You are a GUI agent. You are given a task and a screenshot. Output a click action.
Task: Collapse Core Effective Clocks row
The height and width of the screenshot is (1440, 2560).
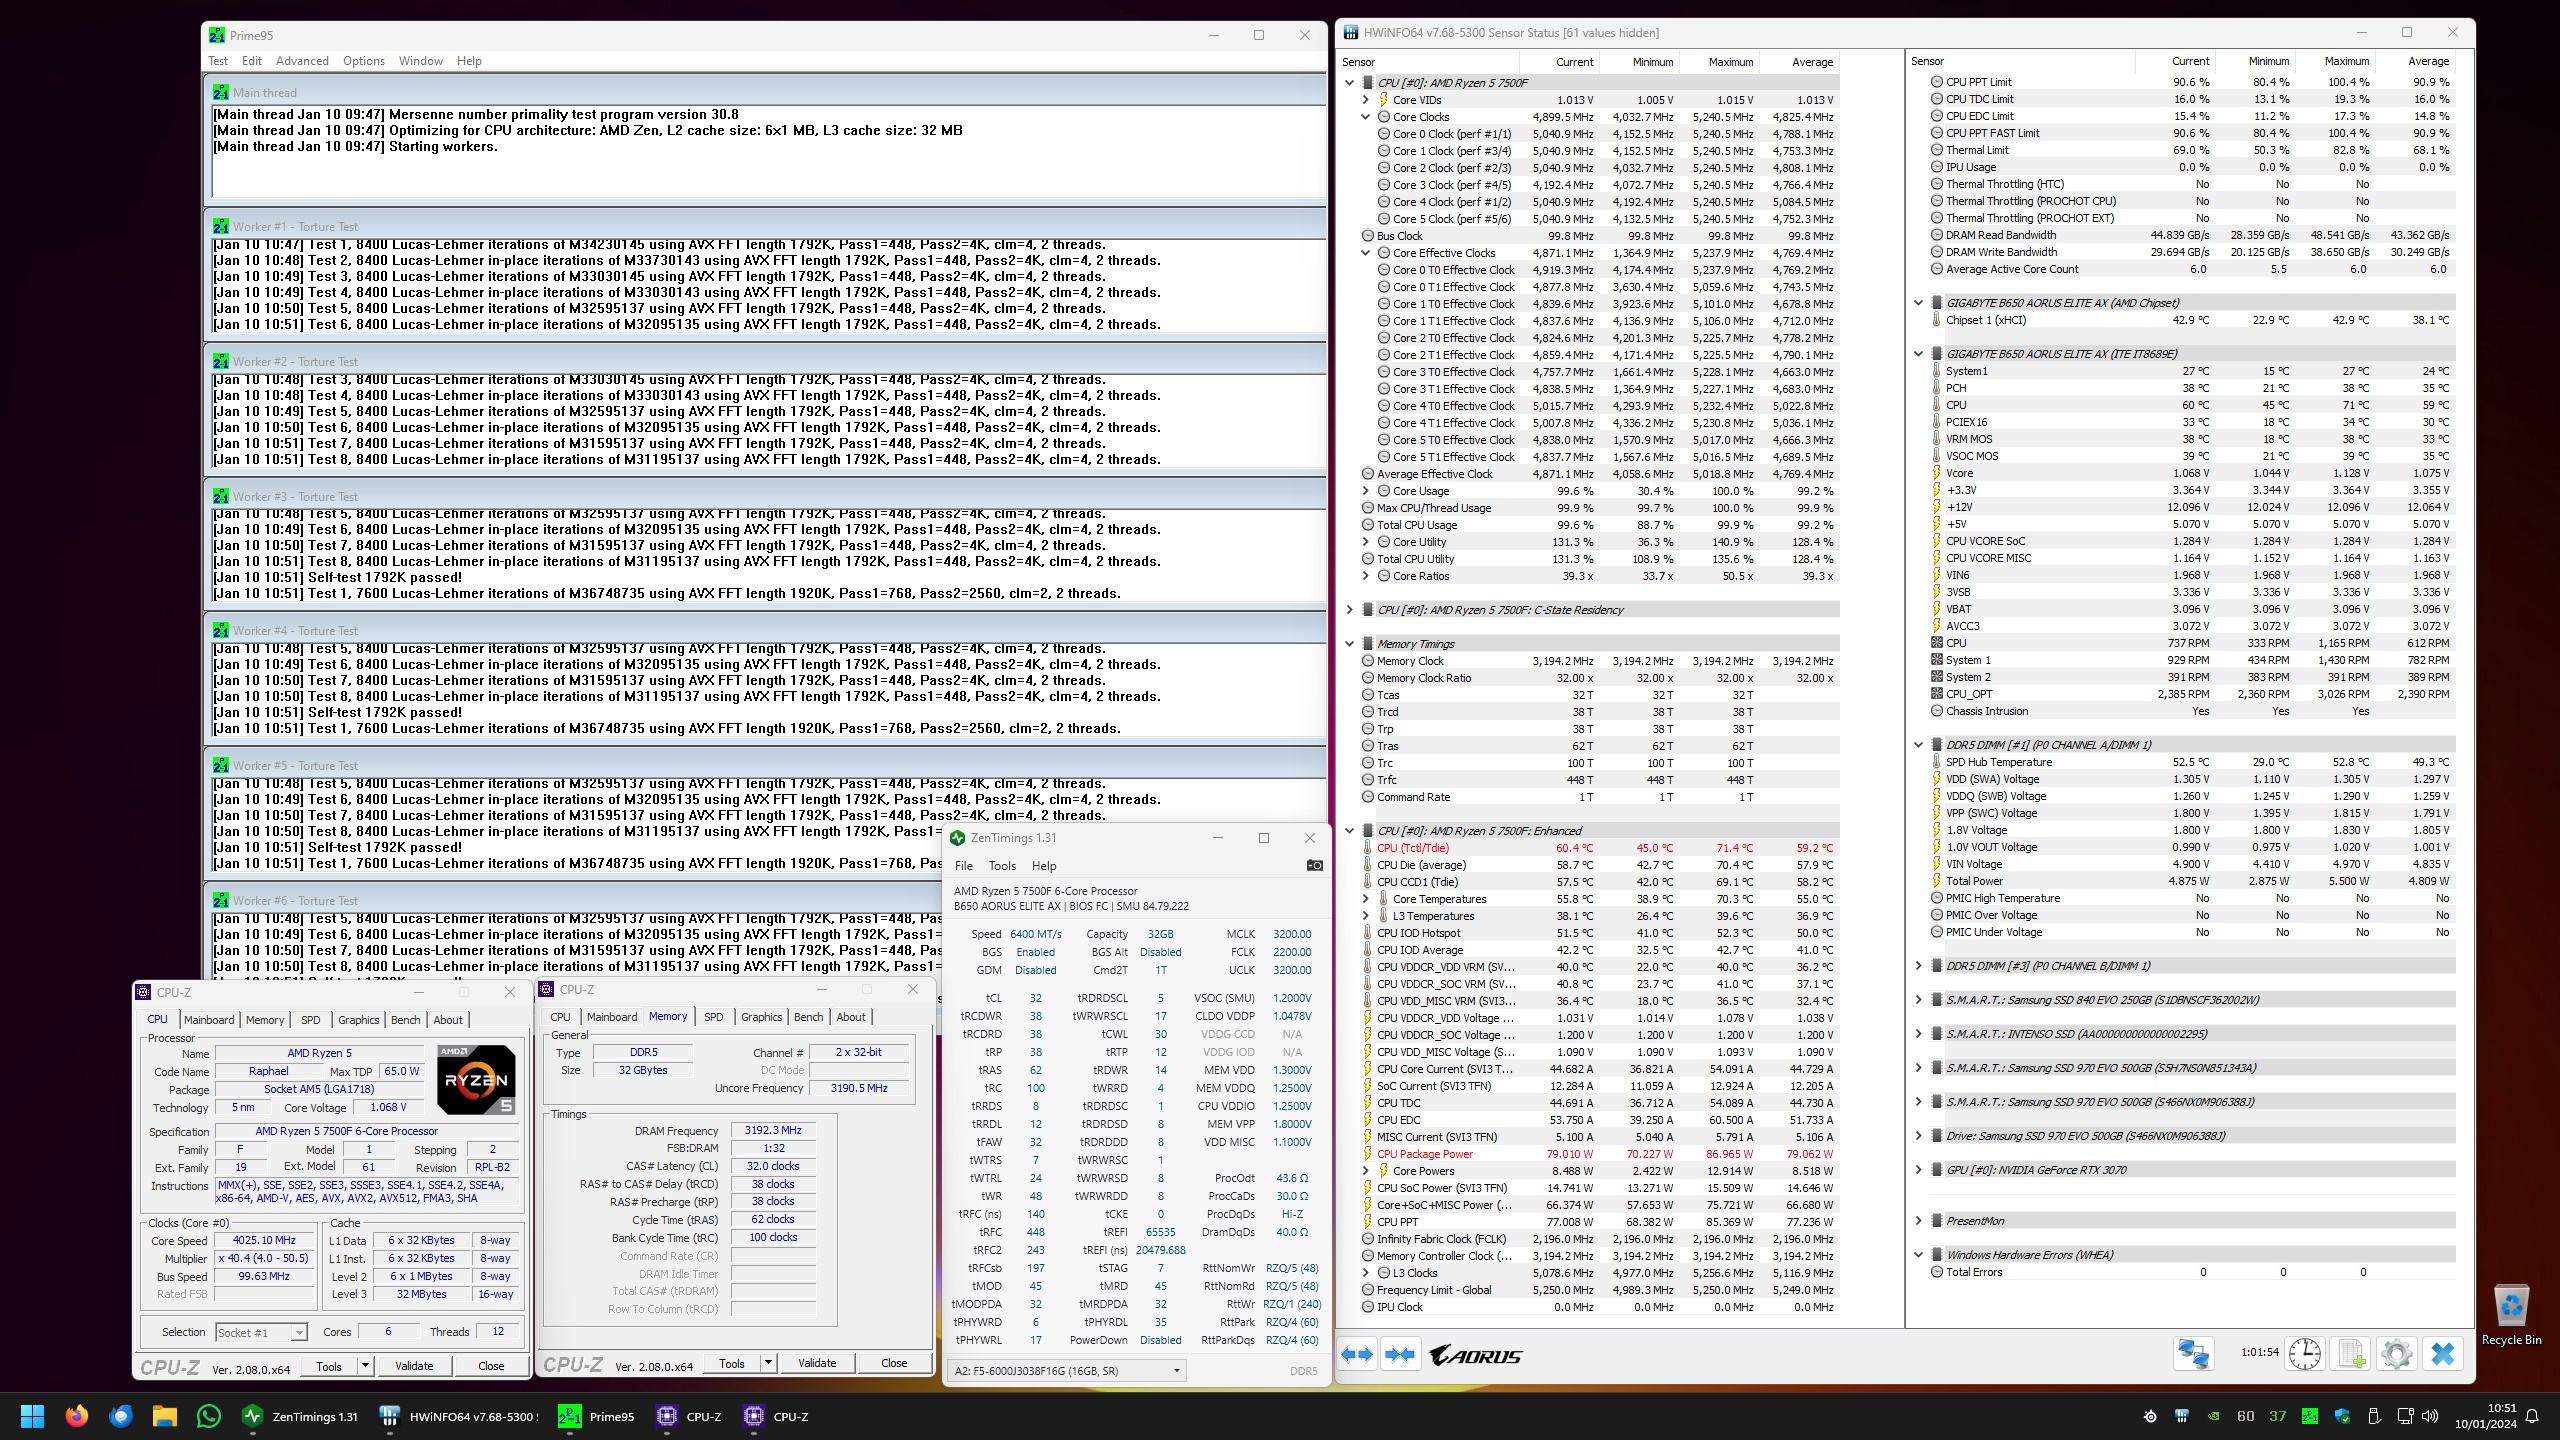1365,253
